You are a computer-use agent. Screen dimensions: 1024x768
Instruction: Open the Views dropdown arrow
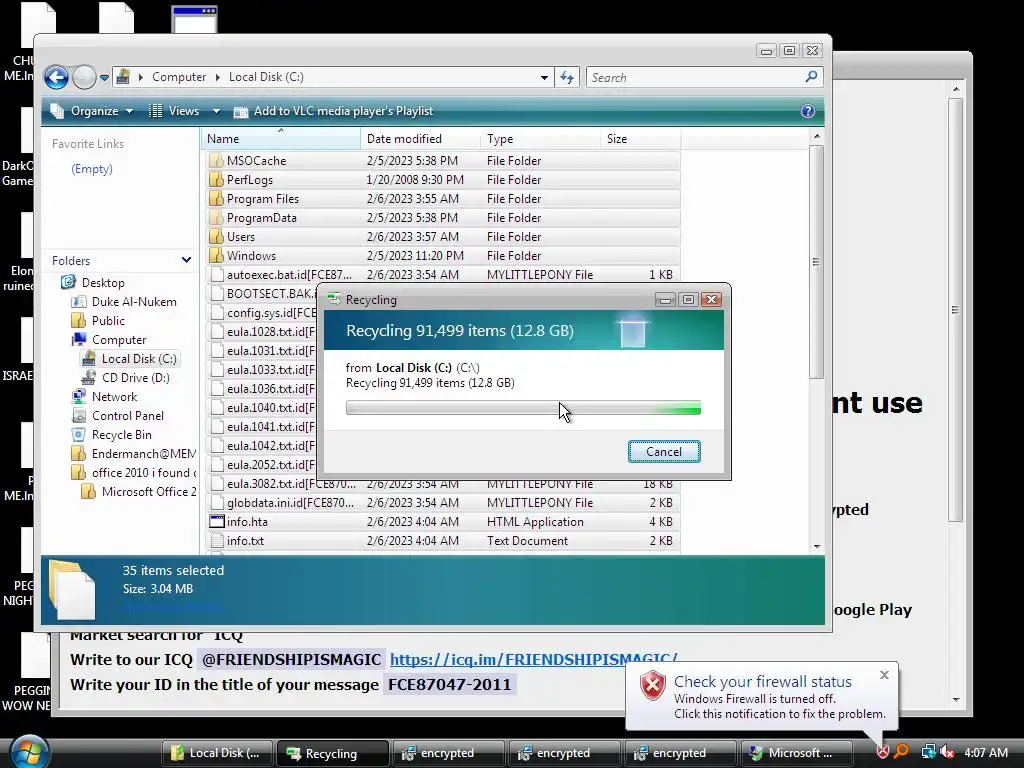(216, 111)
